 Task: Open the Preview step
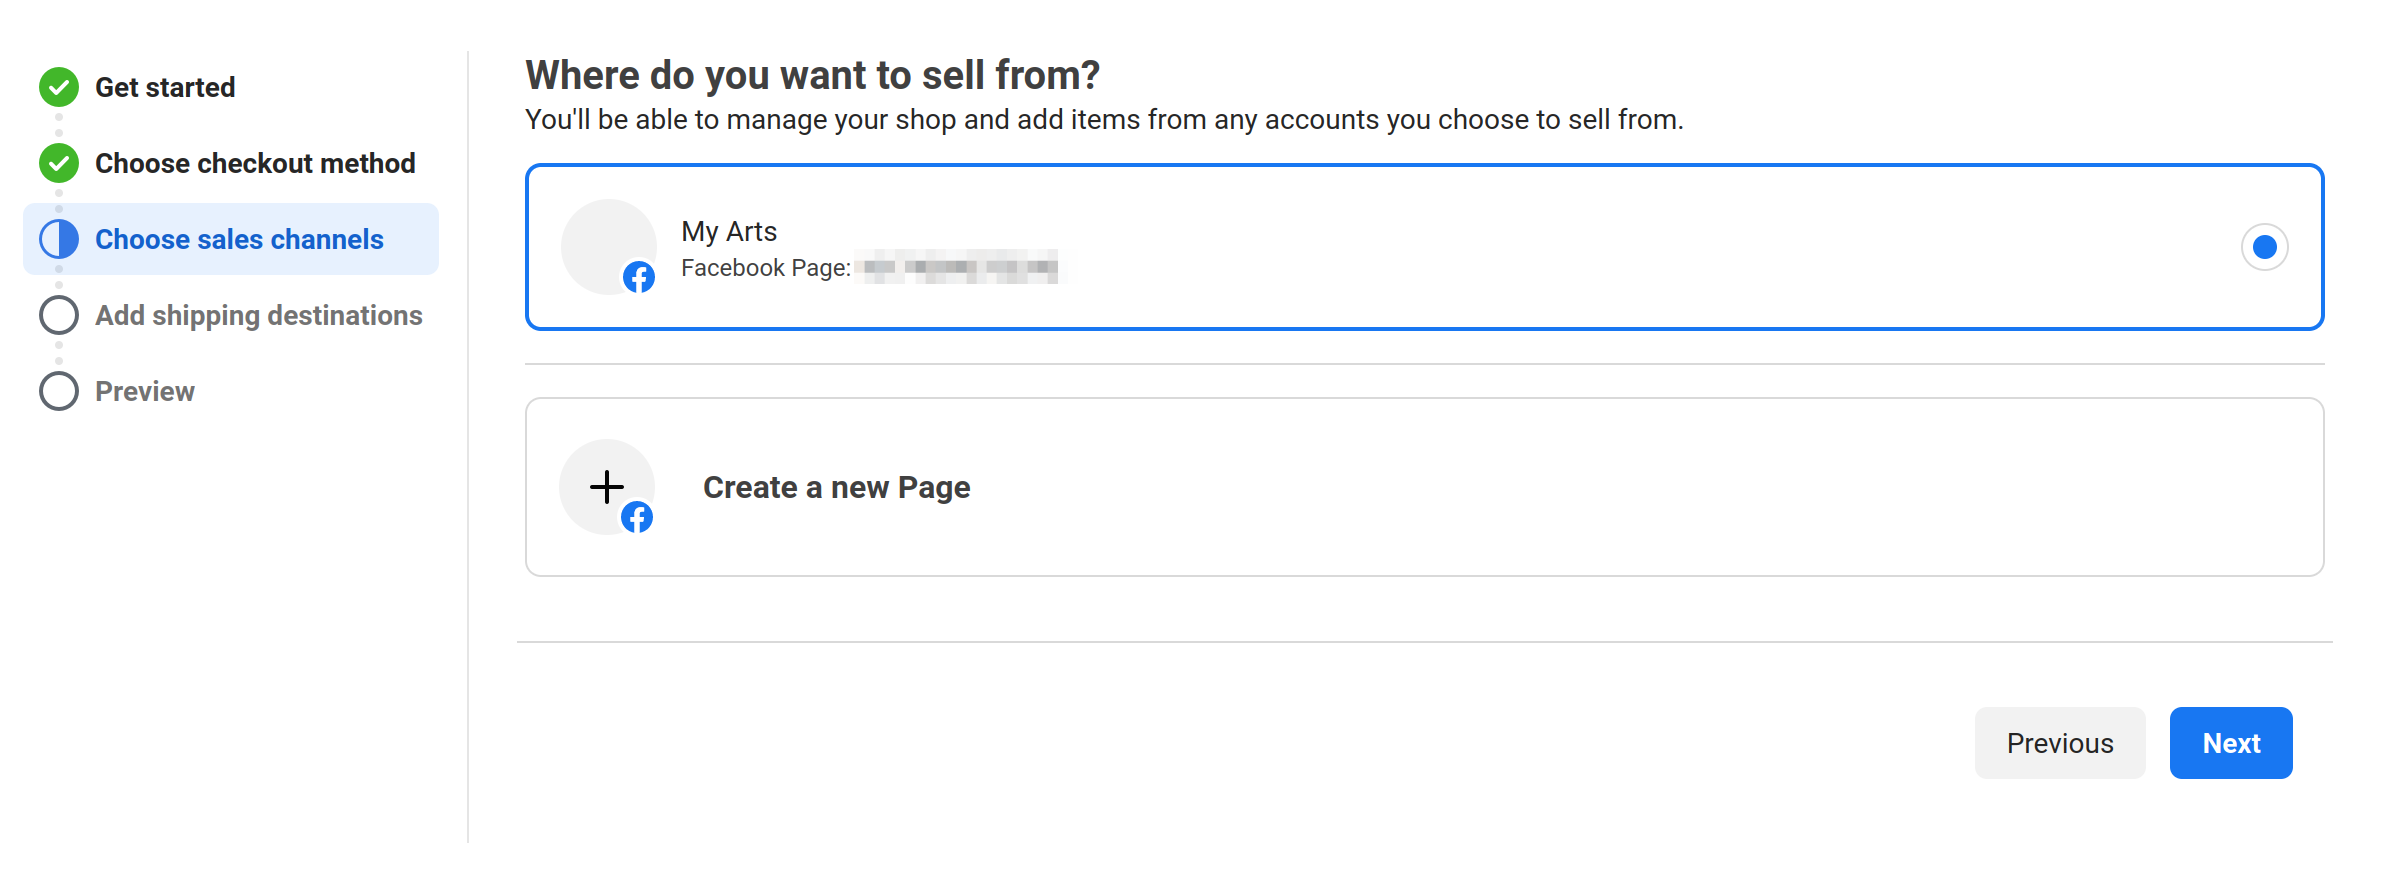(145, 392)
